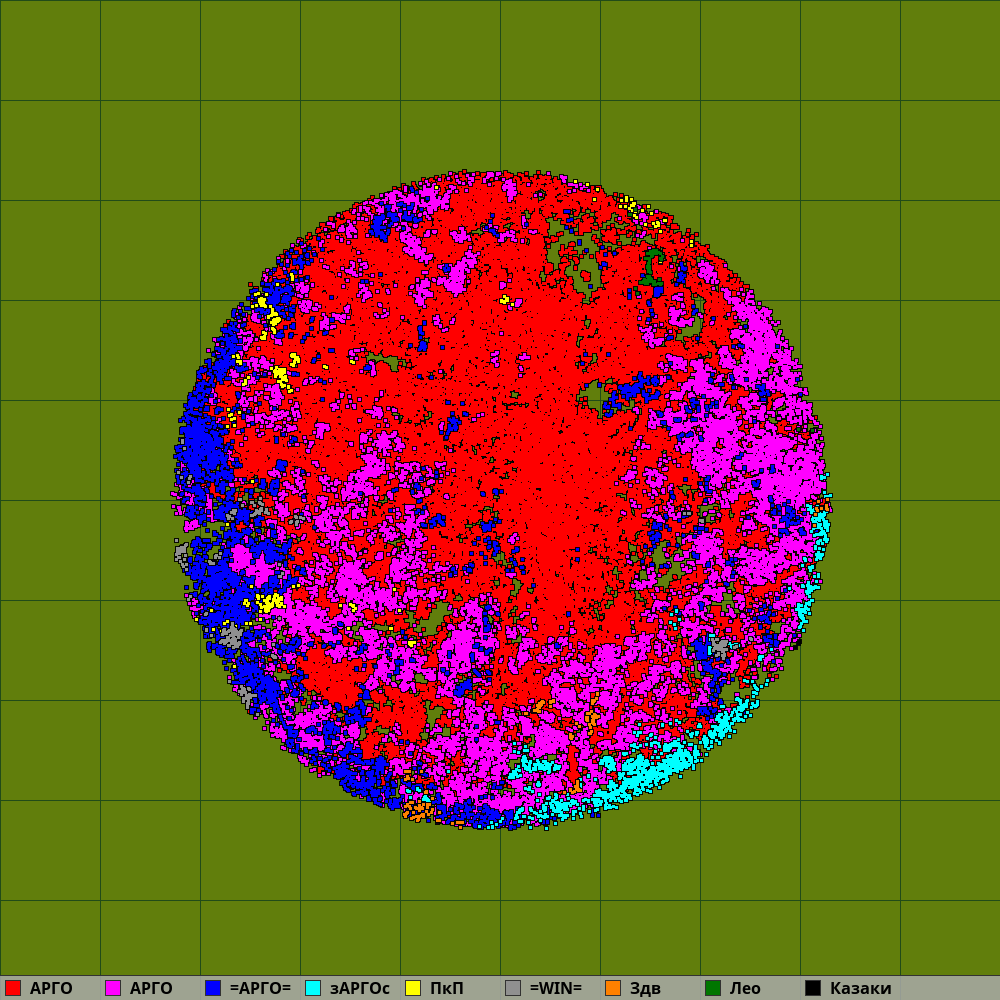Select the зАРГОс legend label

coord(360,989)
